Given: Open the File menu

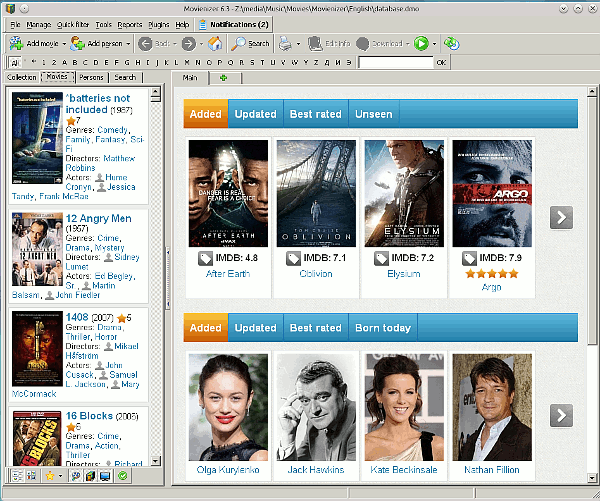Looking at the screenshot, I should point(15,25).
